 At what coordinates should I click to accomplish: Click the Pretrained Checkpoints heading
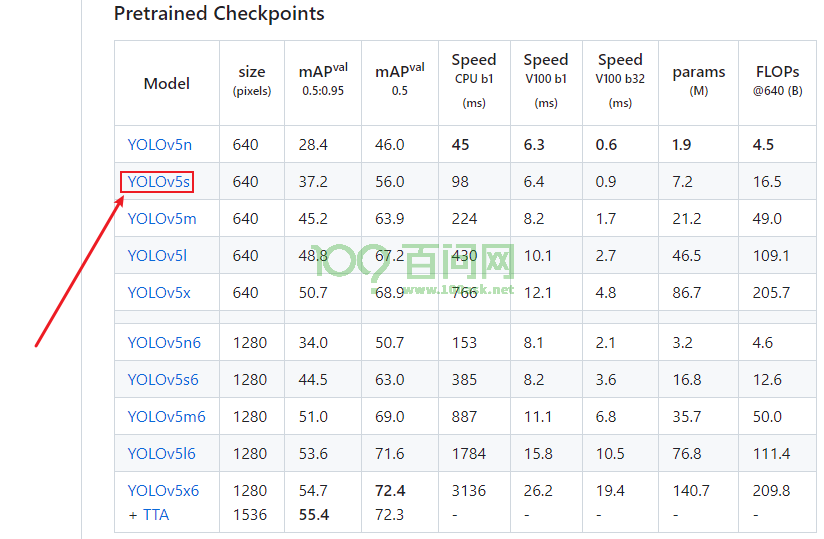[x=219, y=14]
